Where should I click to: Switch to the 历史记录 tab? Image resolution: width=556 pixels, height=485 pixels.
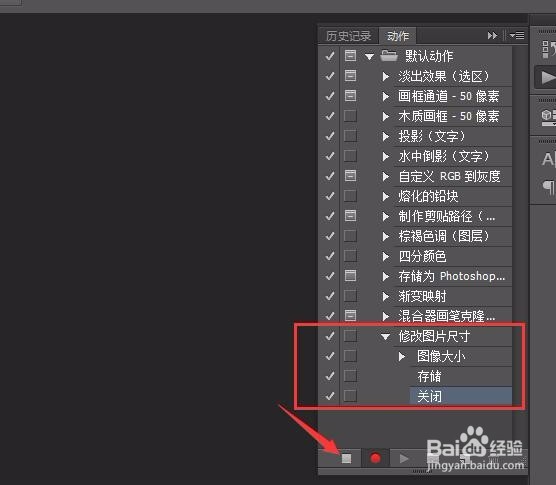click(x=348, y=36)
